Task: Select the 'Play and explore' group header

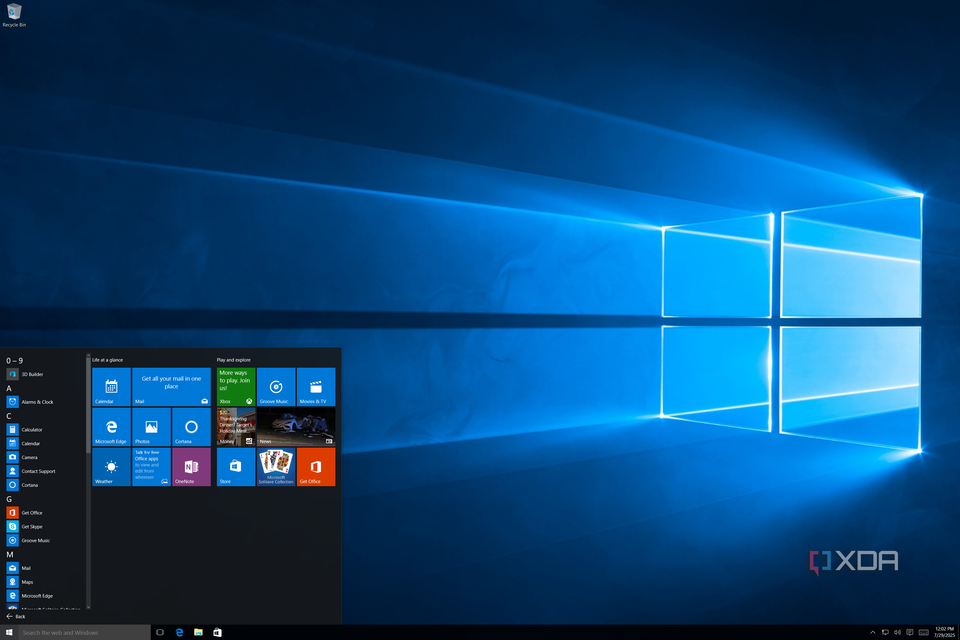Action: (235, 360)
